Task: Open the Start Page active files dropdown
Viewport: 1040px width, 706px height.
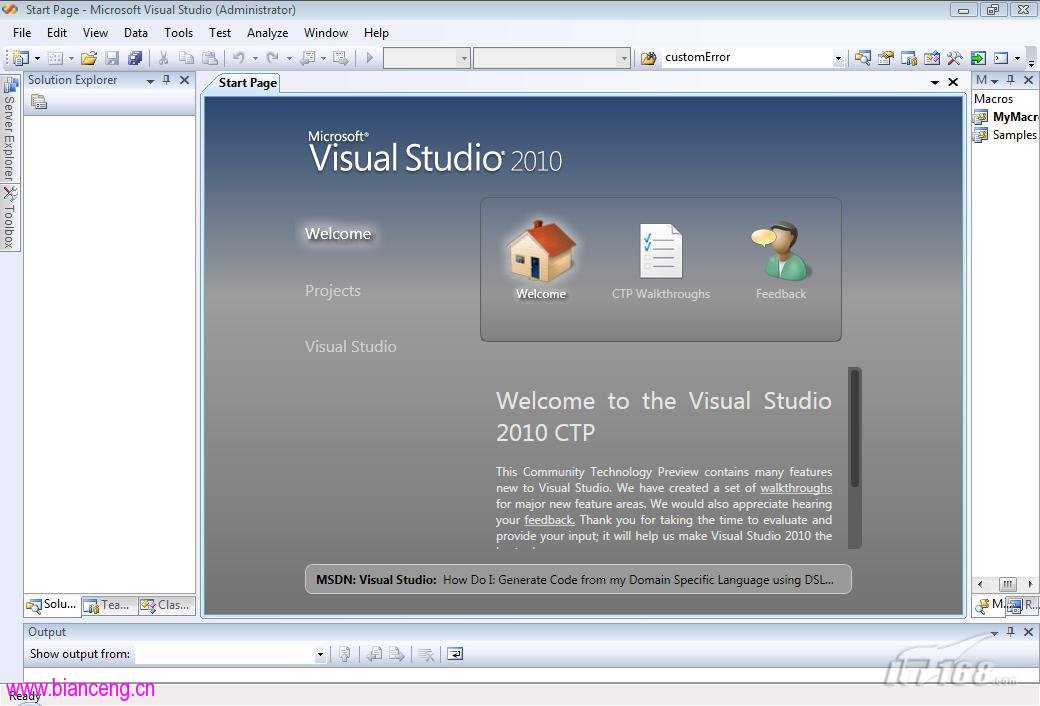Action: pyautogui.click(x=935, y=82)
